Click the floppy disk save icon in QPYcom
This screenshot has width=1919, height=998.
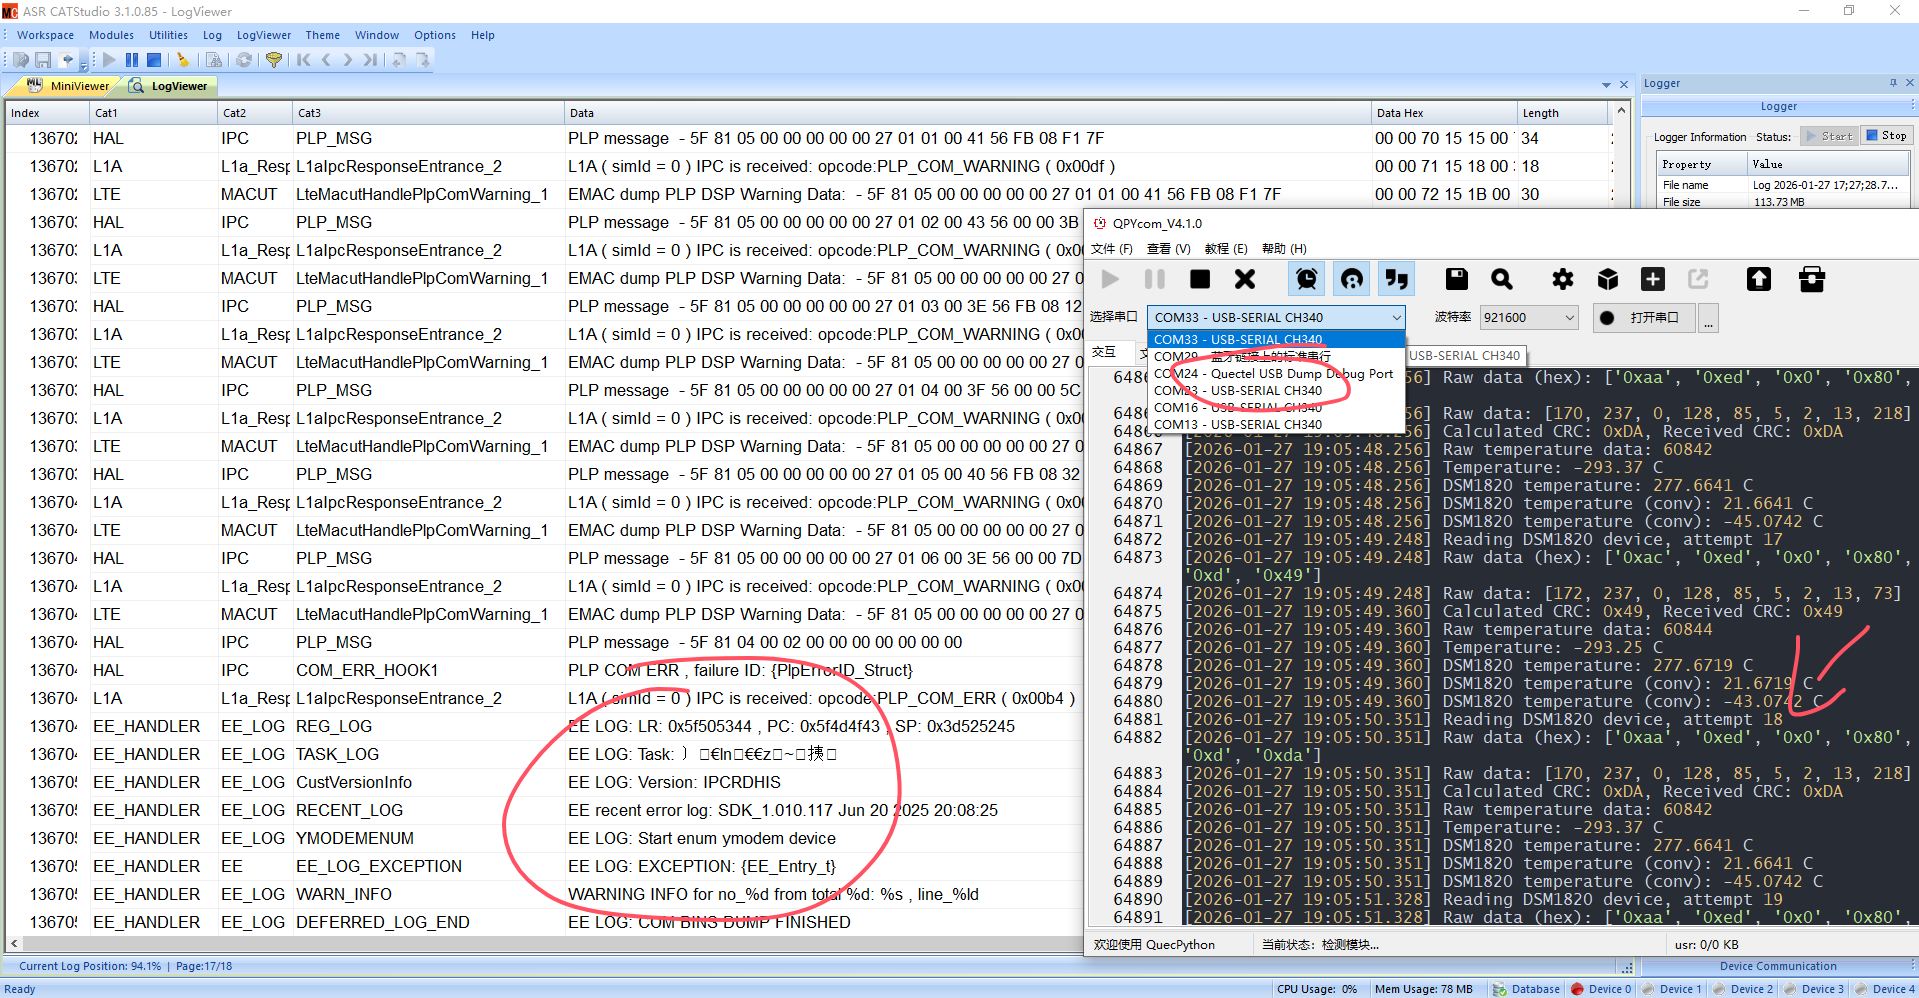[1457, 279]
